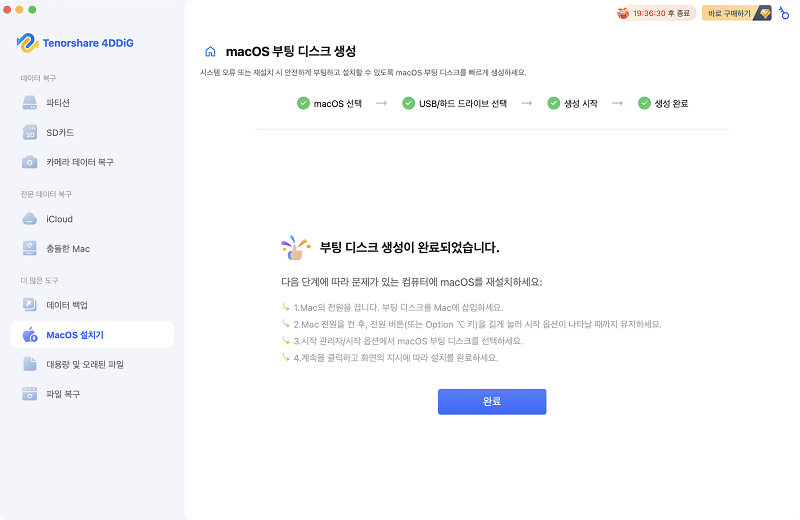Select the 충돌한 Mac label
Image resolution: width=800 pixels, height=520 pixels.
68,249
